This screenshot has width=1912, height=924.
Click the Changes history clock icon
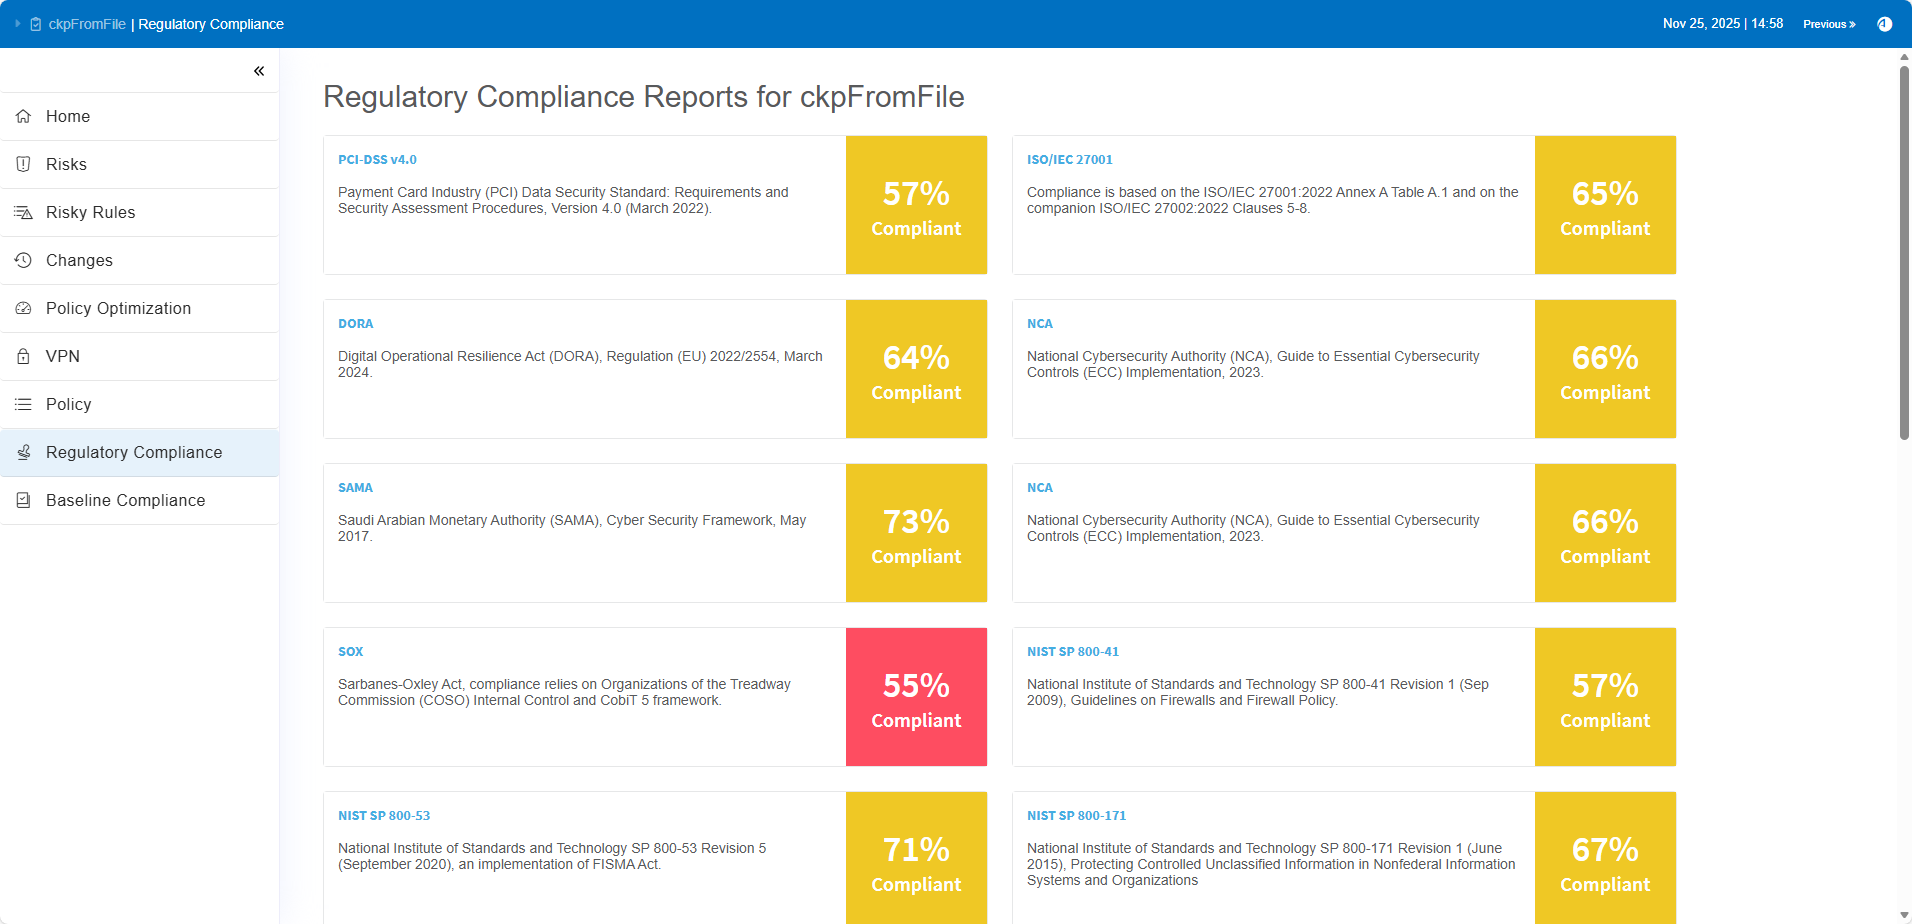23,260
